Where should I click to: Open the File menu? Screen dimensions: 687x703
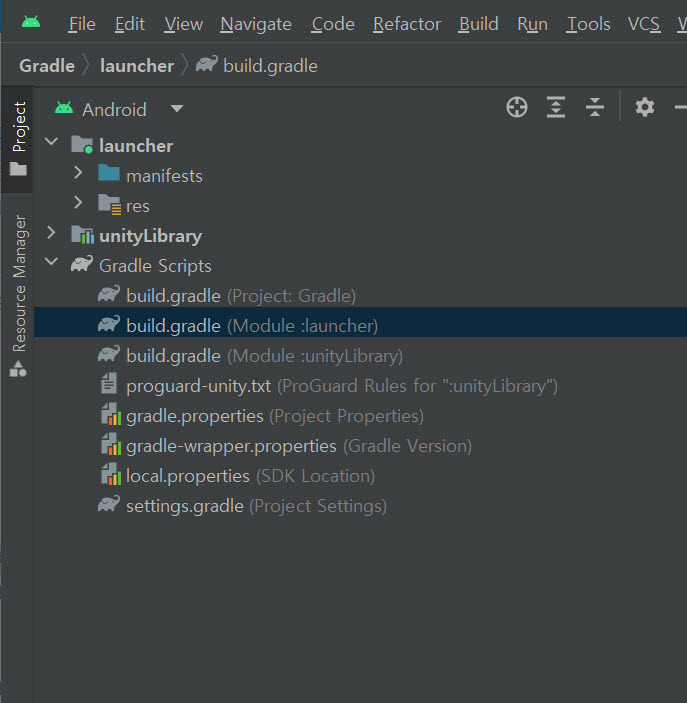pyautogui.click(x=82, y=24)
